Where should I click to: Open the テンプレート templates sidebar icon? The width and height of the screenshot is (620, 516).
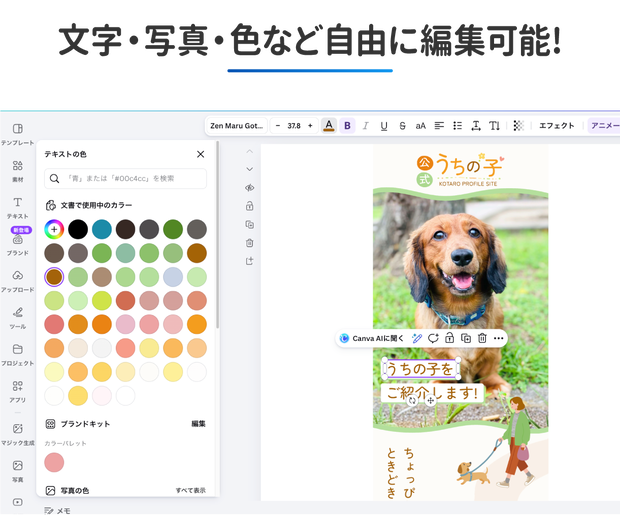[x=18, y=134]
